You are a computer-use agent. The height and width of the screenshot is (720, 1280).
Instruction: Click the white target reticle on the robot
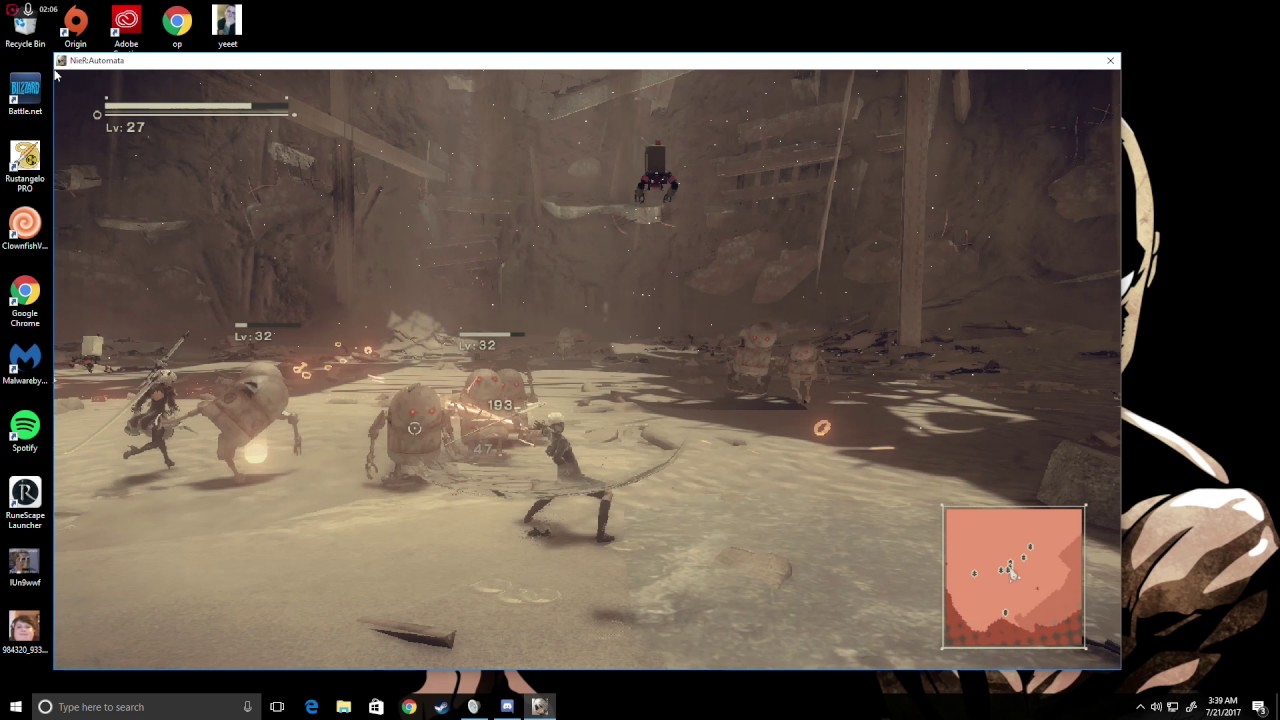click(x=414, y=429)
